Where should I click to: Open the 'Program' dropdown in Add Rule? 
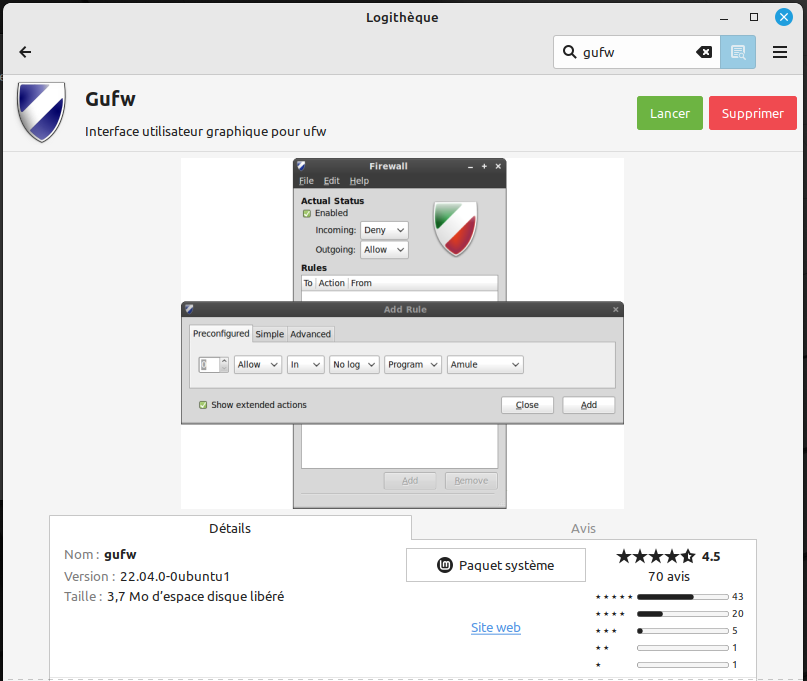pyautogui.click(x=412, y=365)
